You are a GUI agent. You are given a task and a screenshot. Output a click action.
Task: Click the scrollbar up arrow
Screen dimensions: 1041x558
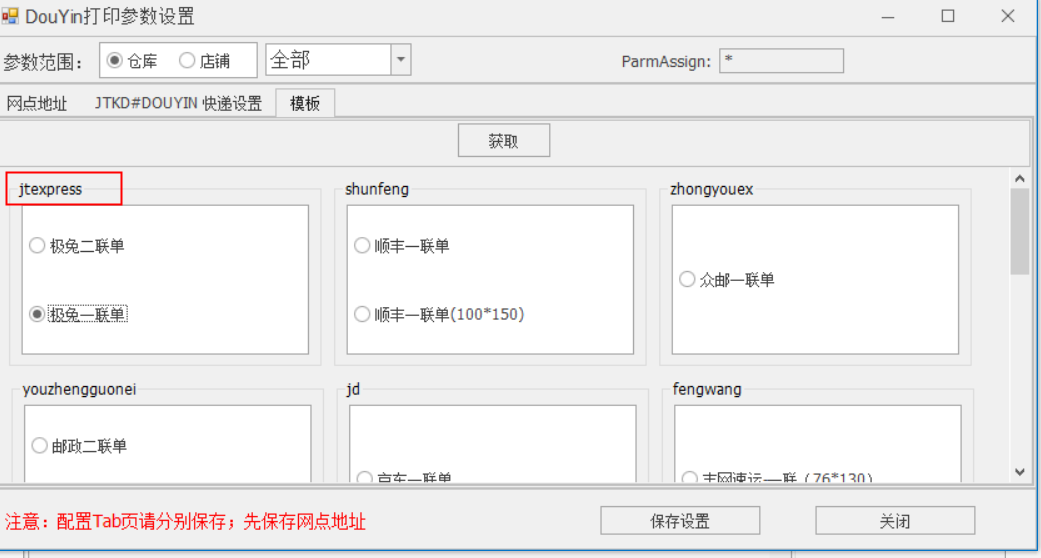point(1020,178)
